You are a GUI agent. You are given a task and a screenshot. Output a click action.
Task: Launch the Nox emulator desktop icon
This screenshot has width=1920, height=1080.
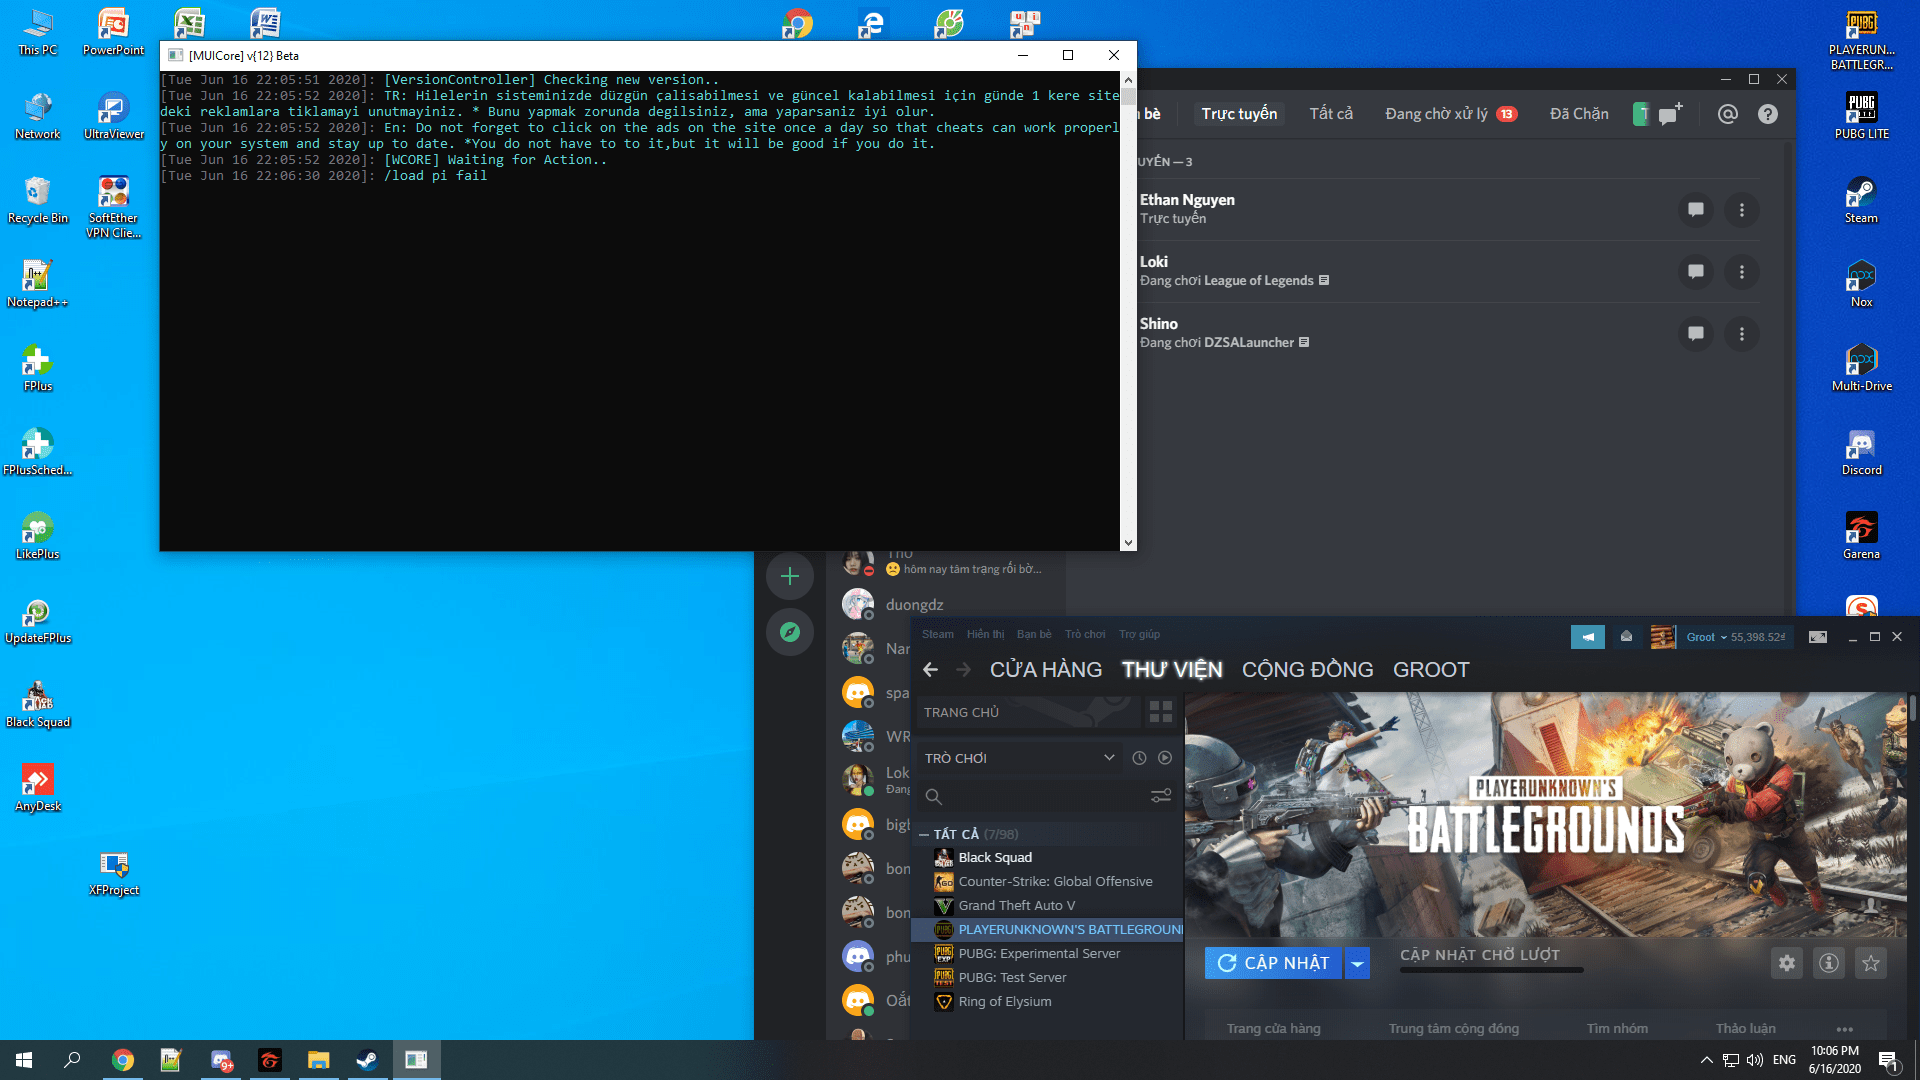pyautogui.click(x=1861, y=284)
